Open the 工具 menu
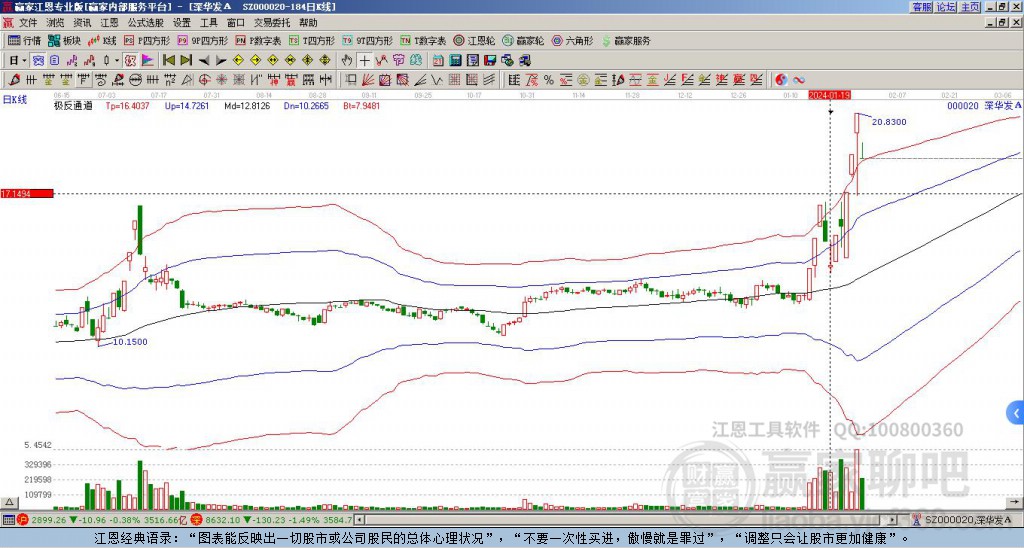The height and width of the screenshot is (548, 1024). pos(209,23)
